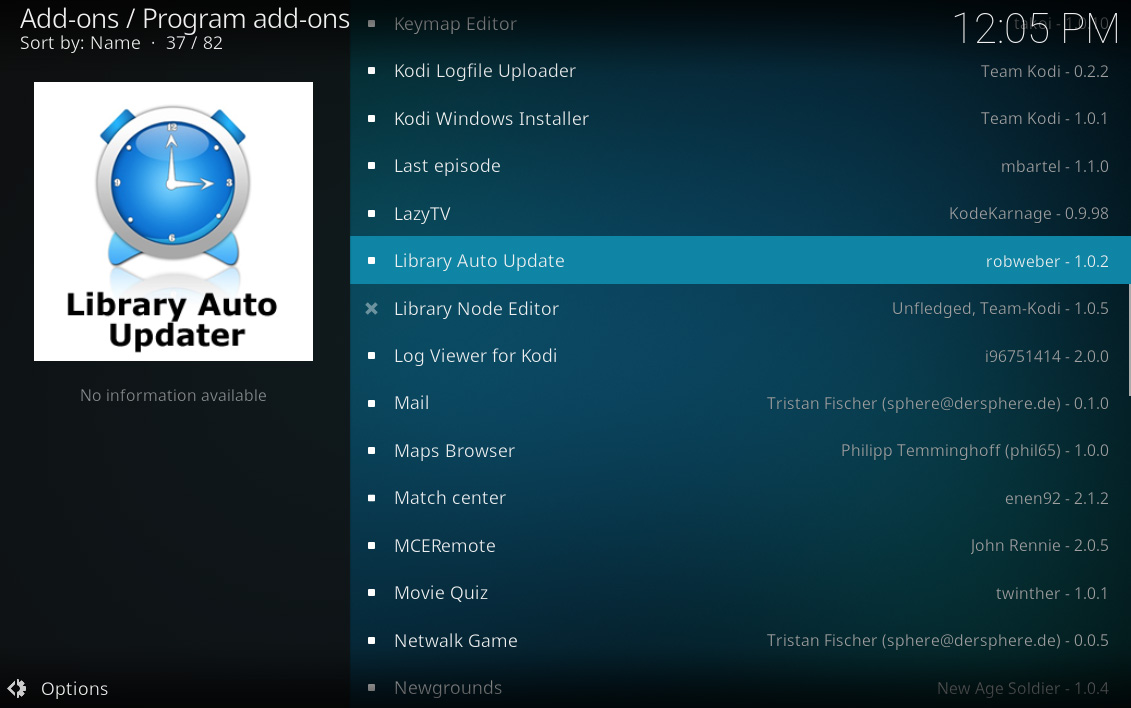1131x708 pixels.
Task: Open the Options gear icon
Action: click(x=17, y=689)
